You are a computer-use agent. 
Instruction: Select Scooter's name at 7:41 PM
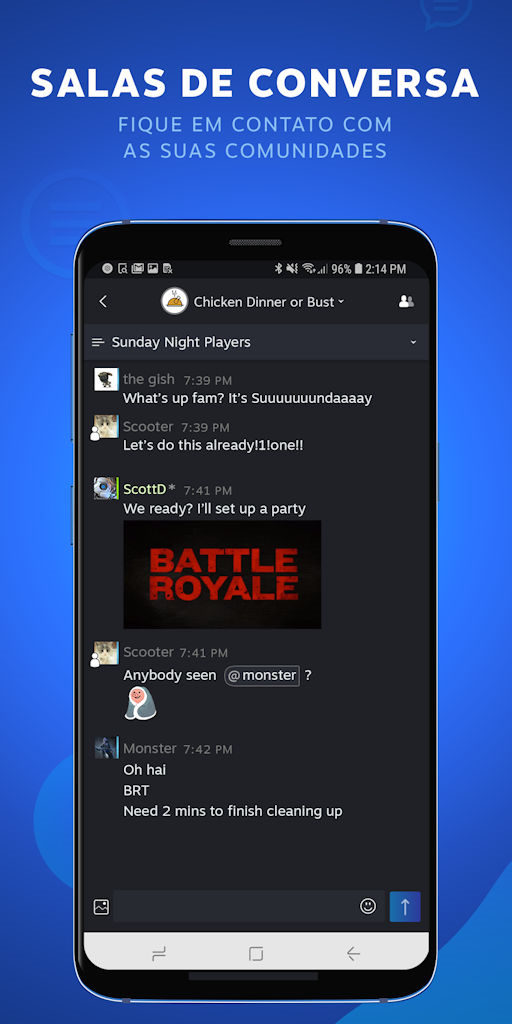148,652
